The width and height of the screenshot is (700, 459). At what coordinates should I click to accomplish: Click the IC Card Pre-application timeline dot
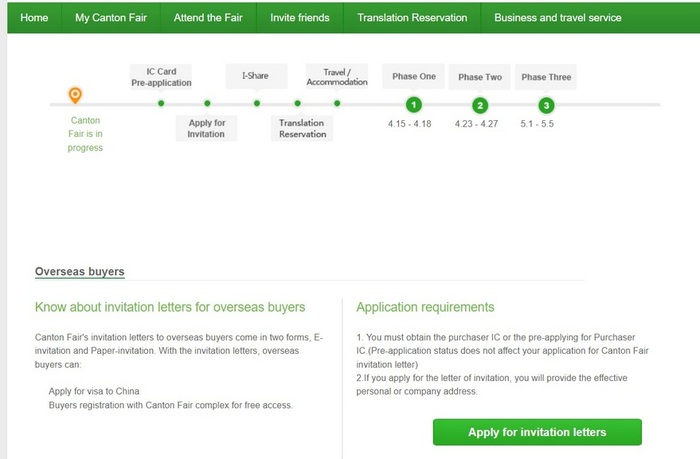(x=161, y=103)
